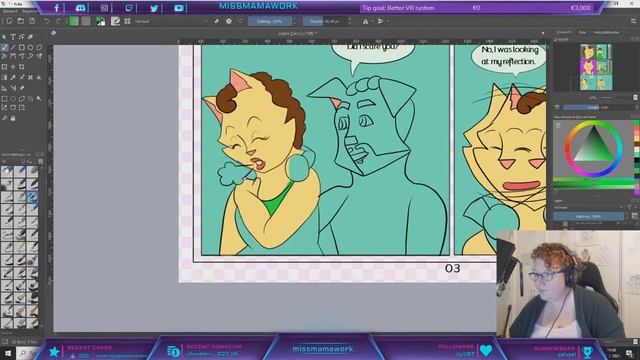This screenshot has height=360, width=640.
Task: Choose the highlighted blue brush preset
Action: (32, 197)
